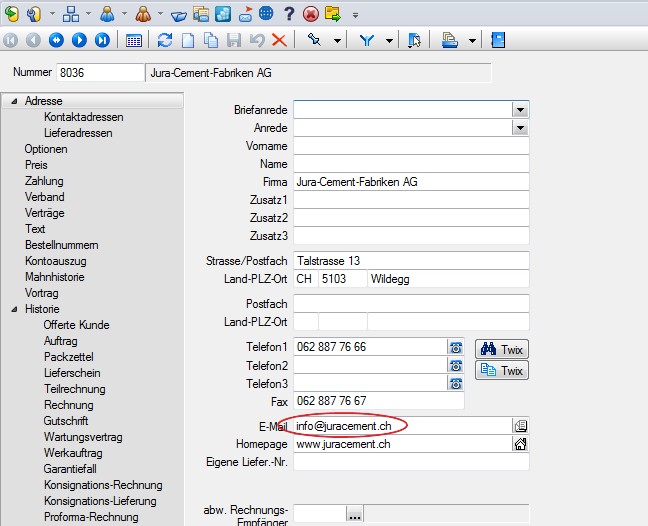Click the refresh icon in the toolbar
The width and height of the screenshot is (648, 526).
(x=165, y=40)
